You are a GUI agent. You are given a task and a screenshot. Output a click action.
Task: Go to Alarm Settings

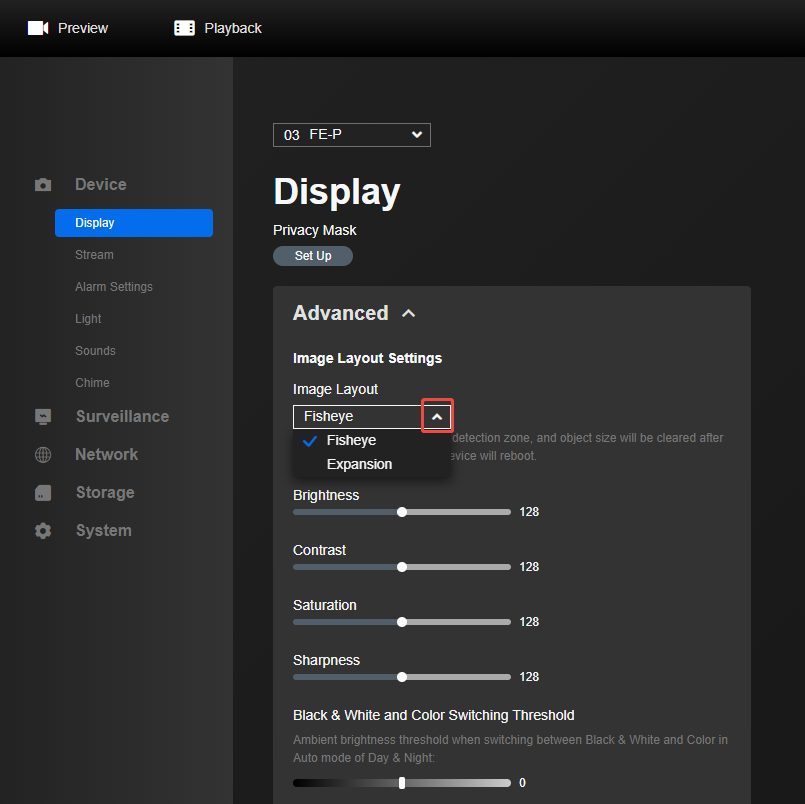114,286
